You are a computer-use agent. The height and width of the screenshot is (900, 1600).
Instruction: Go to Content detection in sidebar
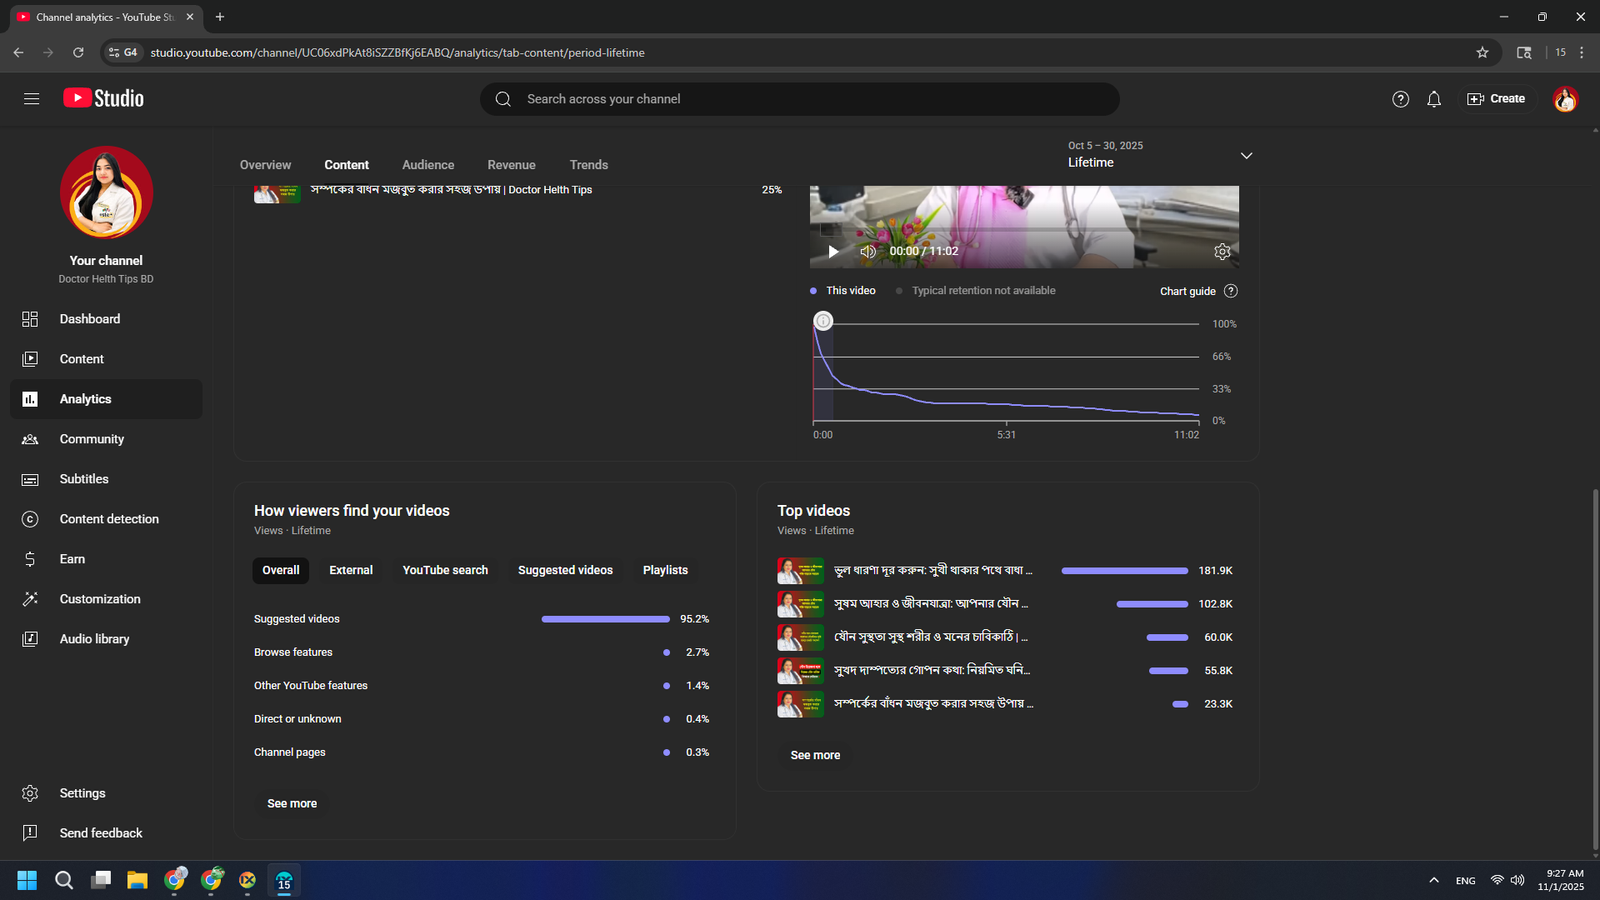tap(109, 519)
